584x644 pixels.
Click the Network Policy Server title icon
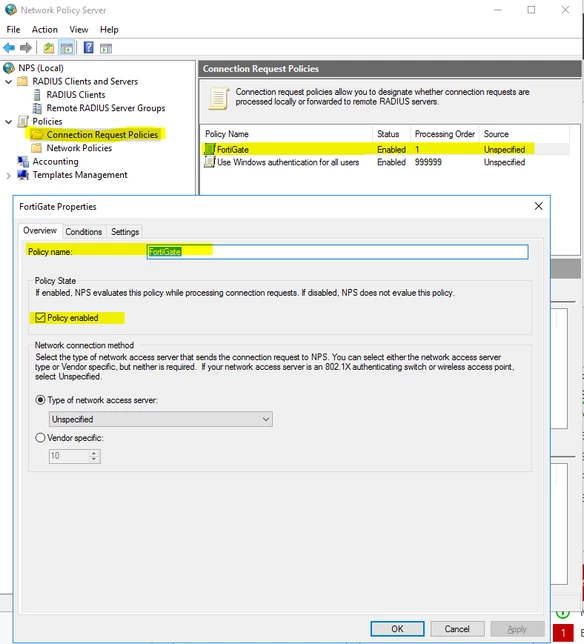tap(11, 10)
